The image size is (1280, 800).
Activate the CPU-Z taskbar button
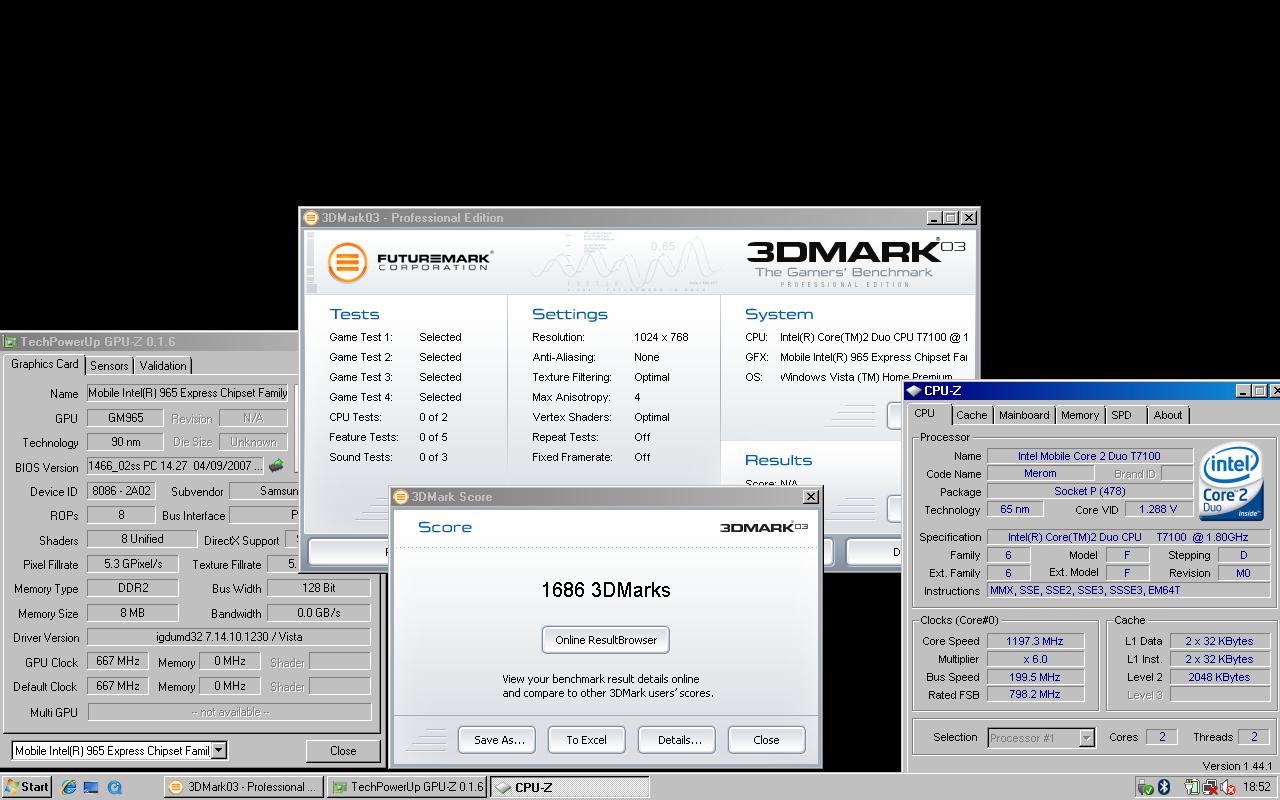click(x=569, y=787)
